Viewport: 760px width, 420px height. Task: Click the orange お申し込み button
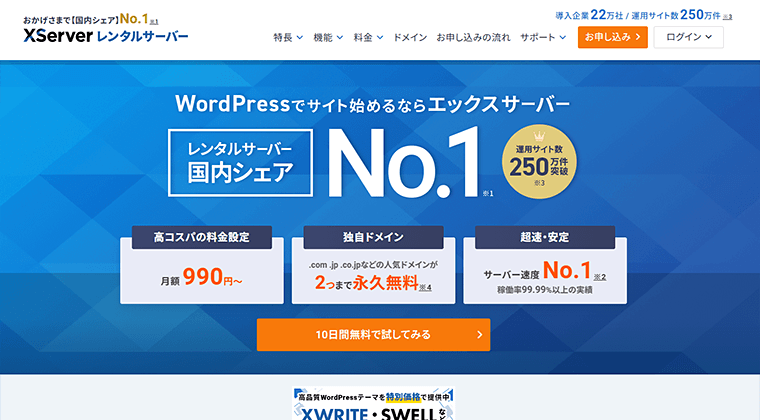tap(613, 37)
